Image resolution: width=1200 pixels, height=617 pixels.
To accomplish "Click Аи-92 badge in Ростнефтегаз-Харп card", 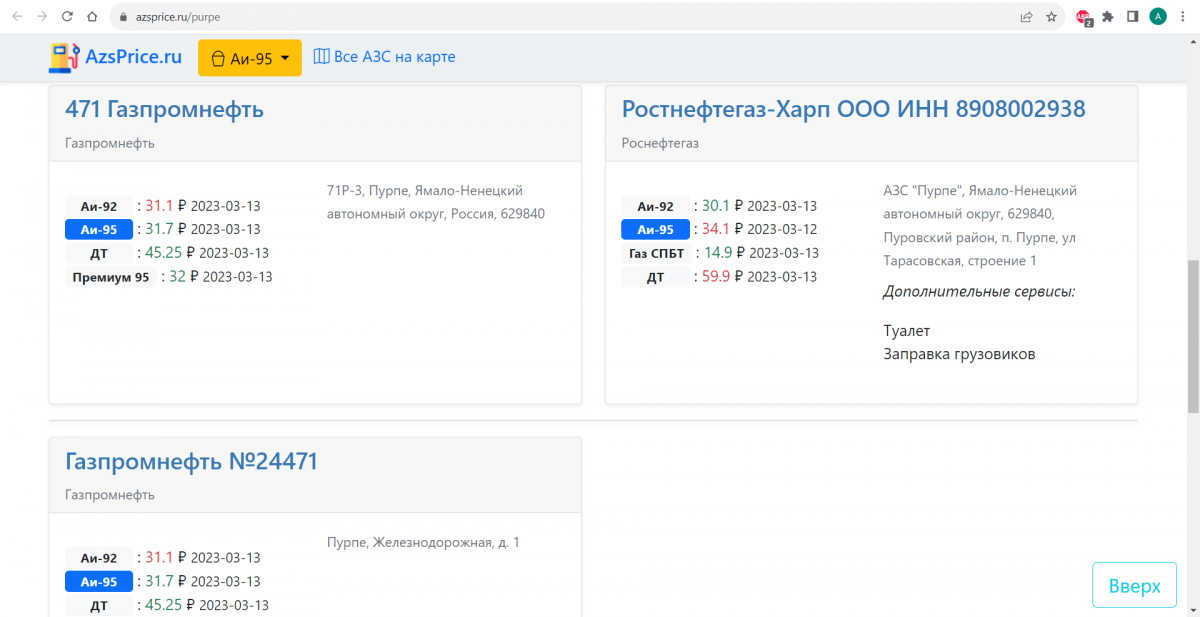I will pos(656,206).
